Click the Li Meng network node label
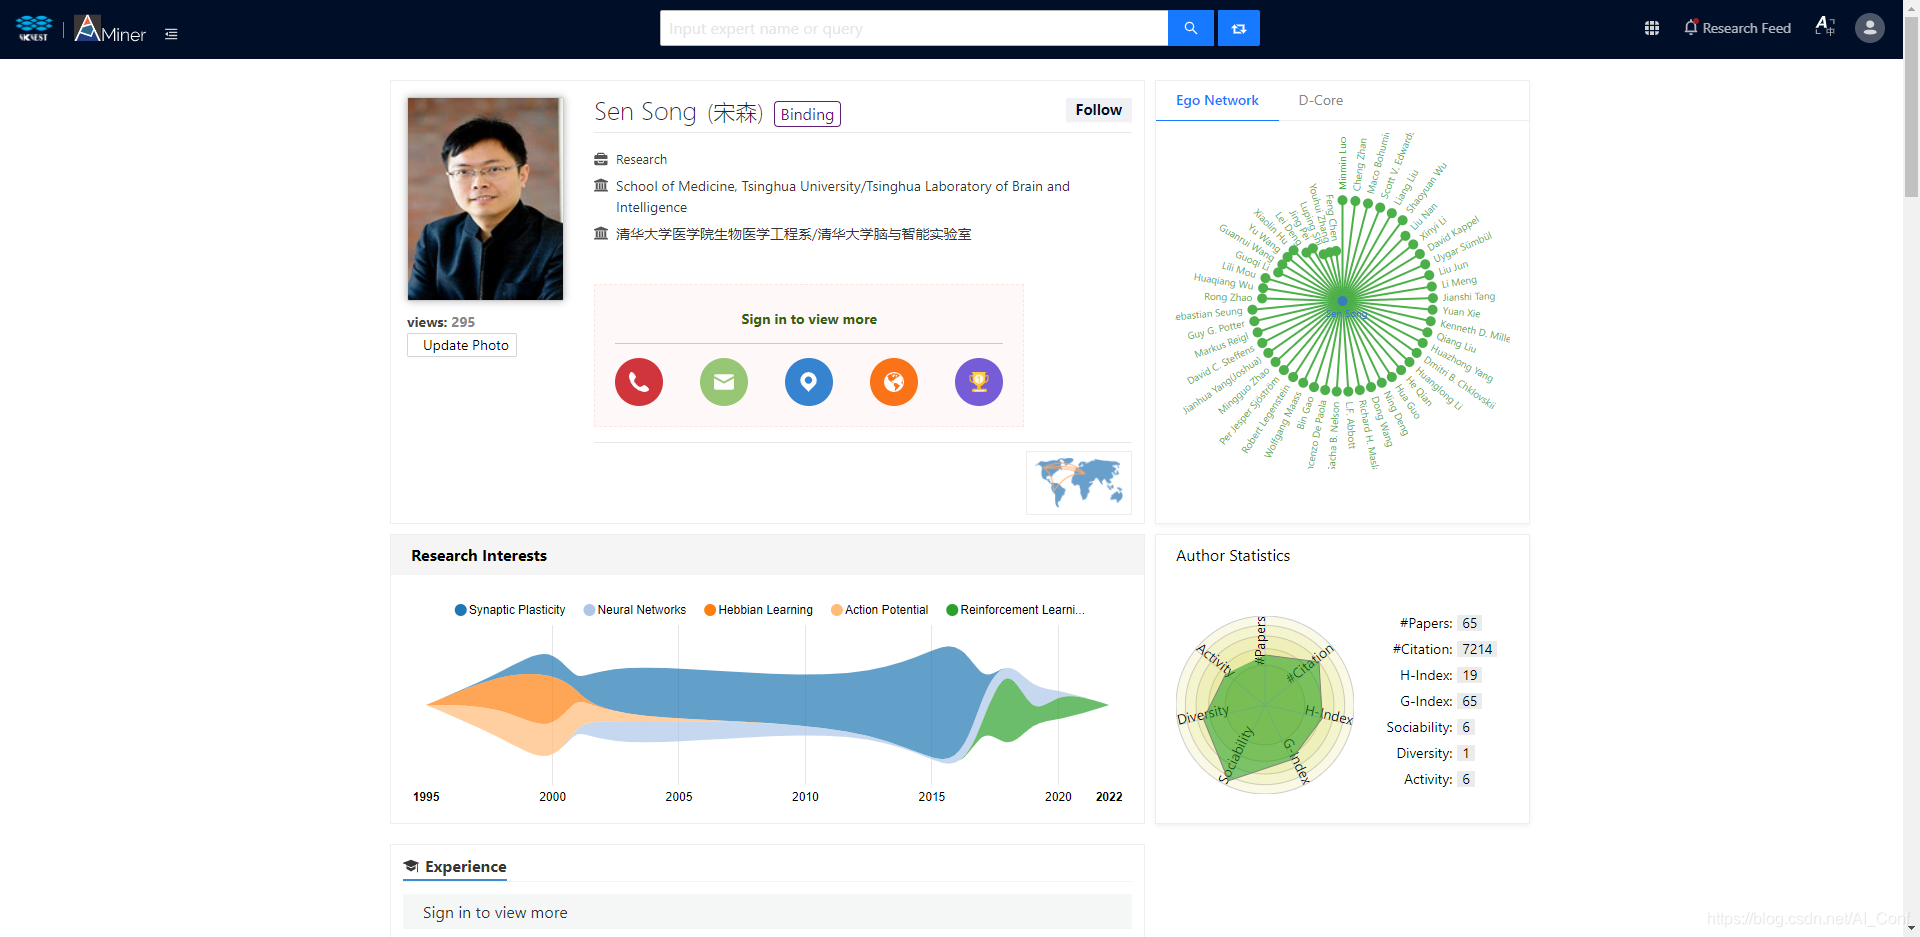This screenshot has width=1920, height=937. coord(1459,282)
